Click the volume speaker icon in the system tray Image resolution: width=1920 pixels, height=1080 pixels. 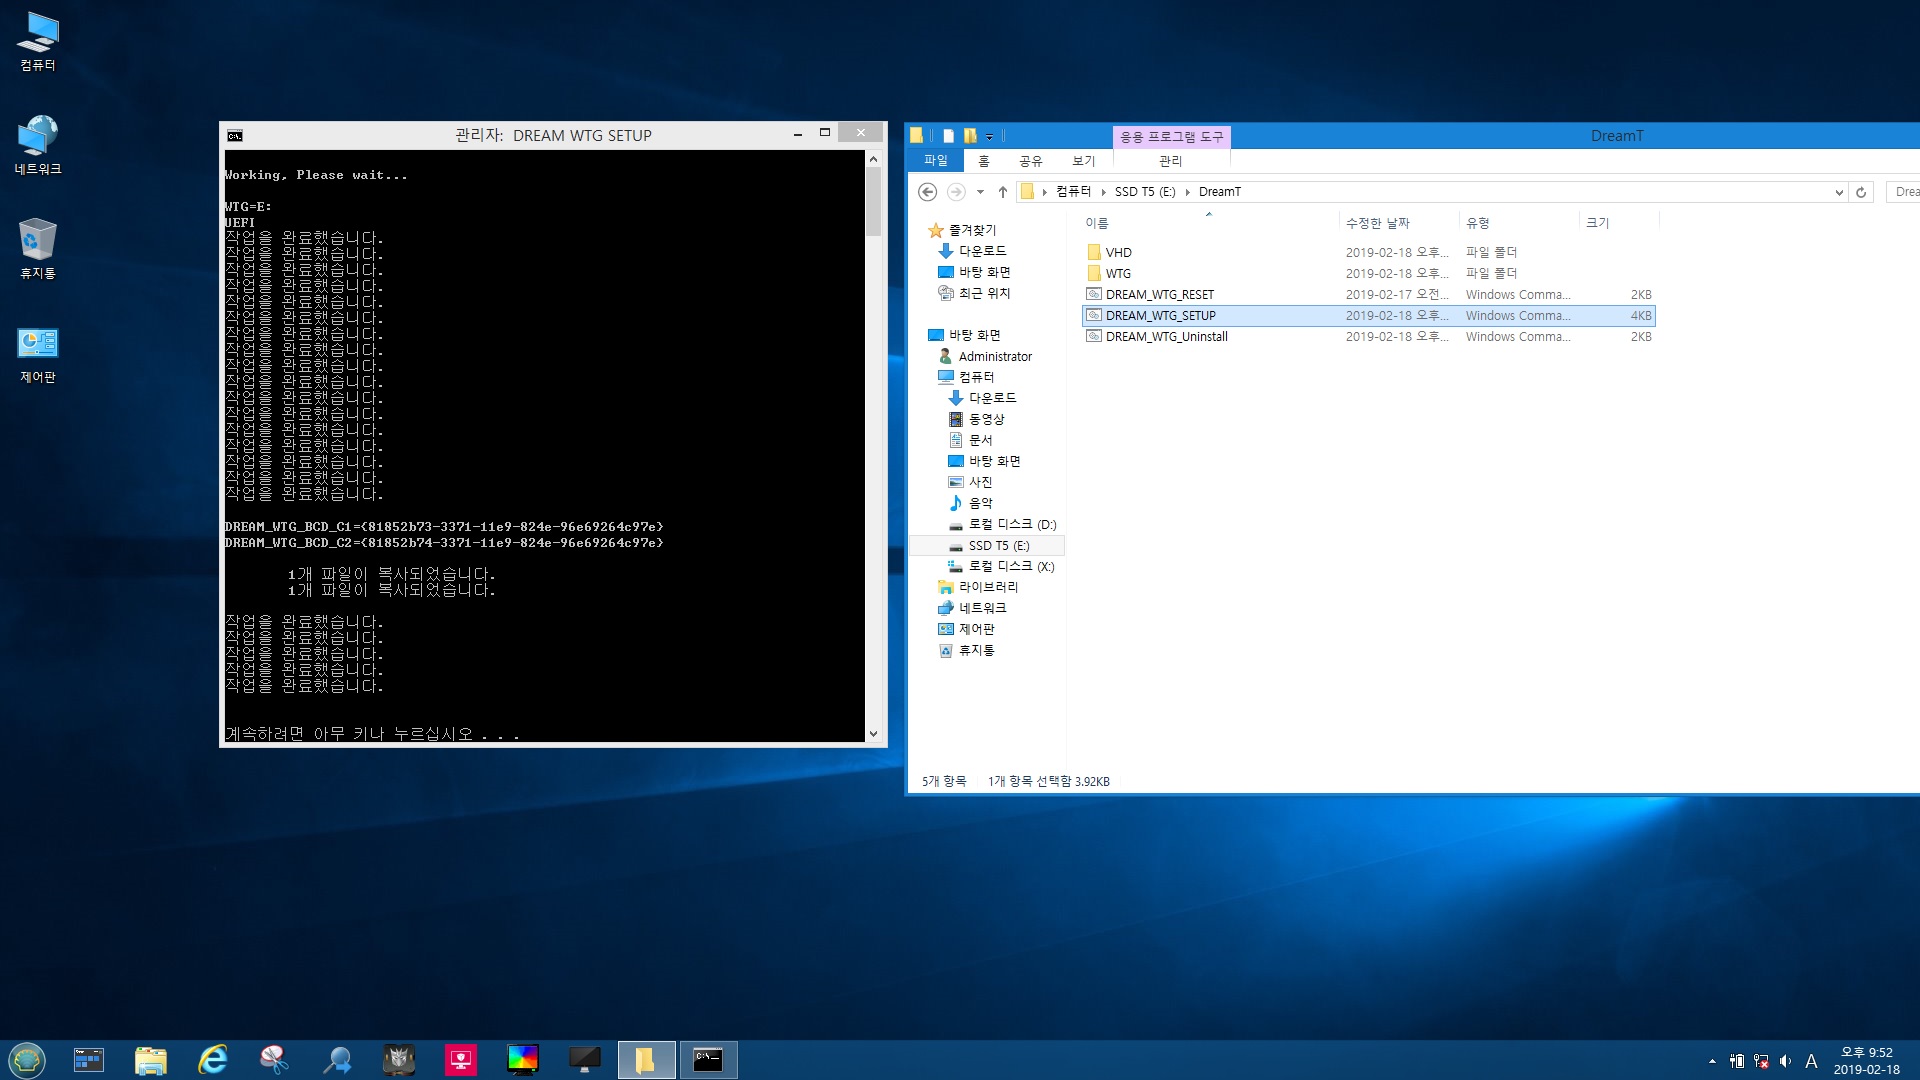tap(1785, 1061)
